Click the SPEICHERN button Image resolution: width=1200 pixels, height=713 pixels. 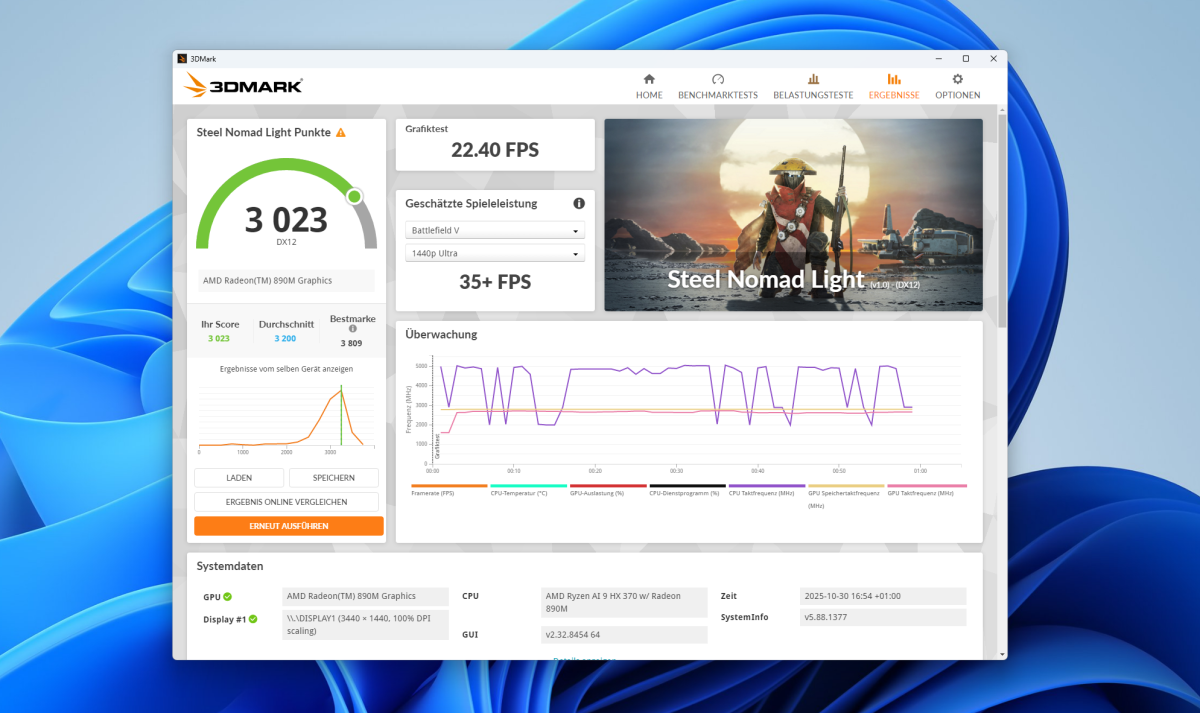[333, 478]
